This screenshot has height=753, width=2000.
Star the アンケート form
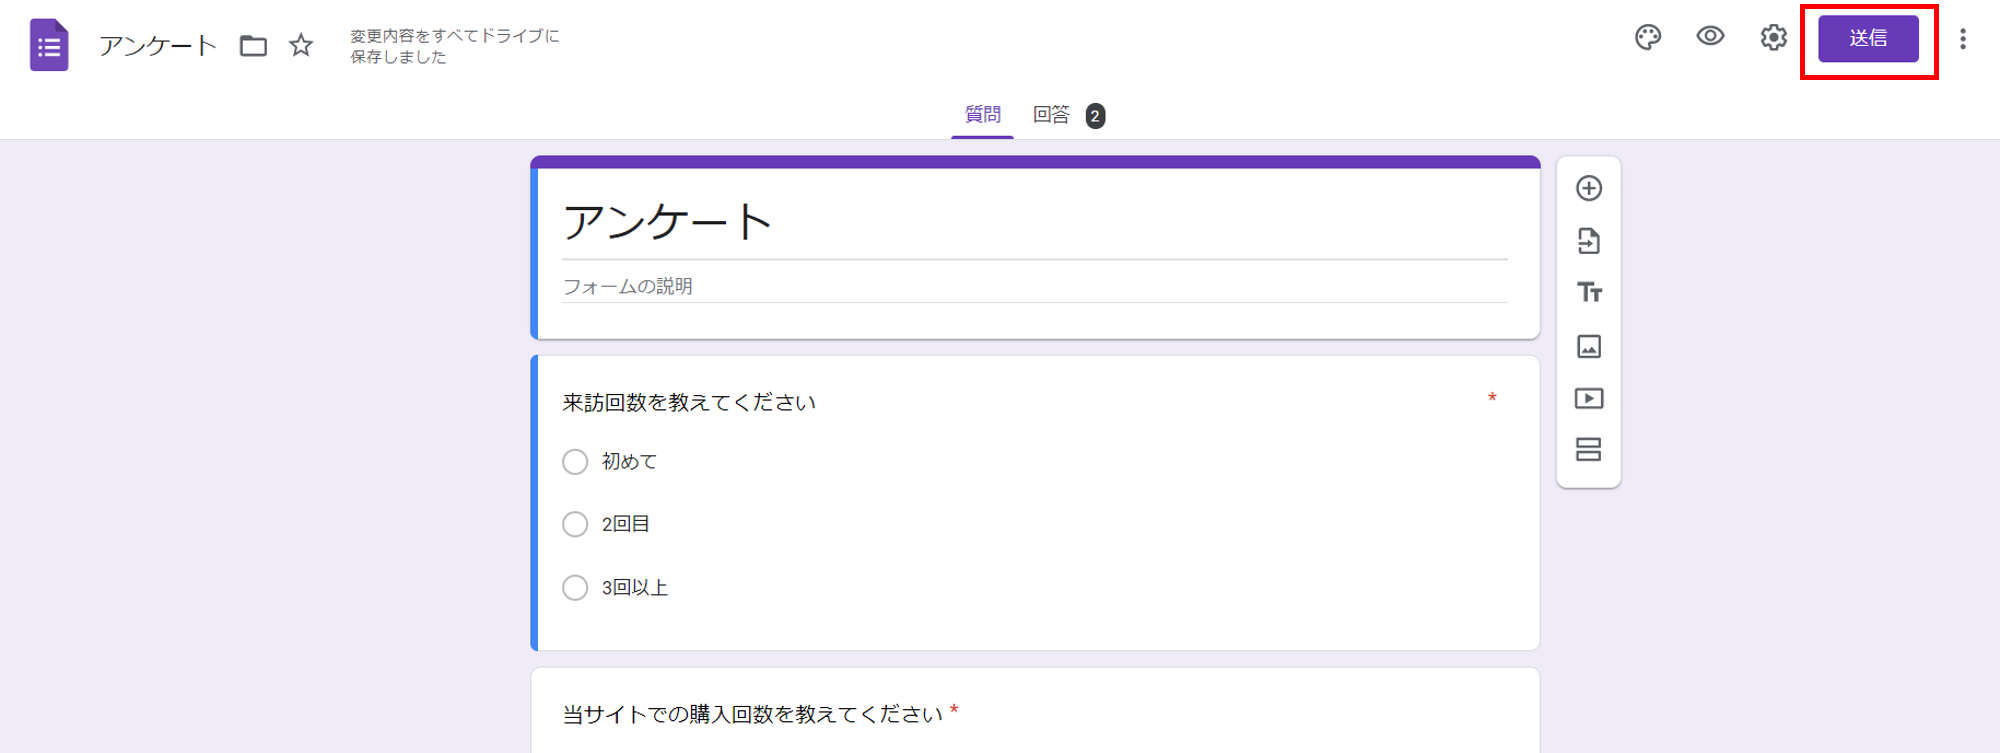301,45
